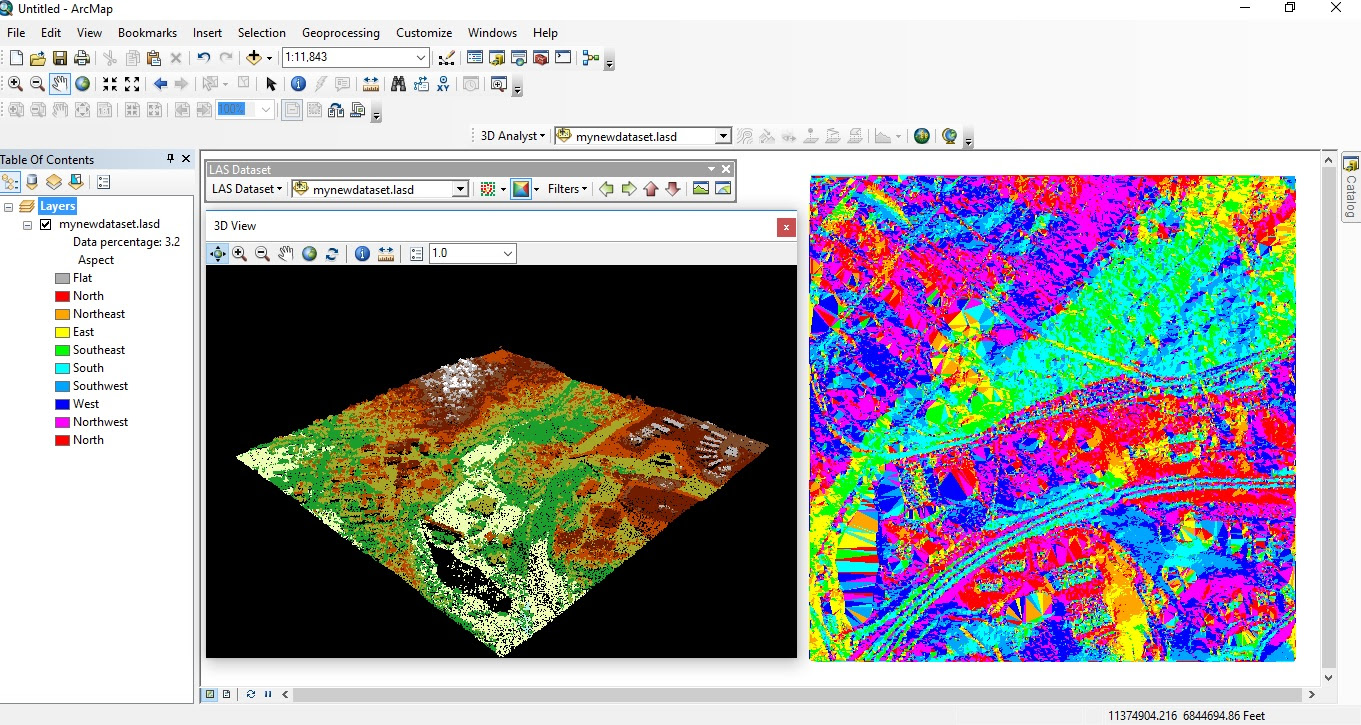Click the Find binoculars icon

coord(398,84)
